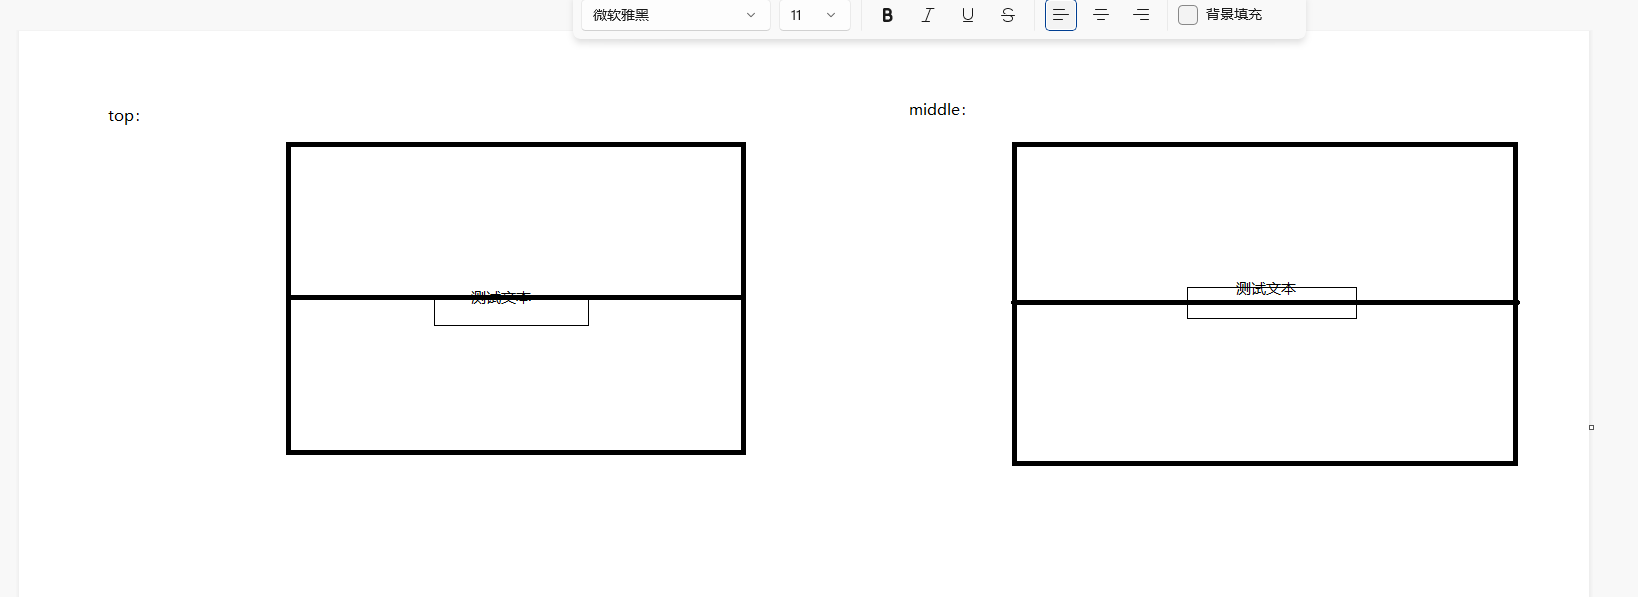Image resolution: width=1638 pixels, height=597 pixels.
Task: Select the horizontal line across the right rectangle
Action: pos(1100,302)
